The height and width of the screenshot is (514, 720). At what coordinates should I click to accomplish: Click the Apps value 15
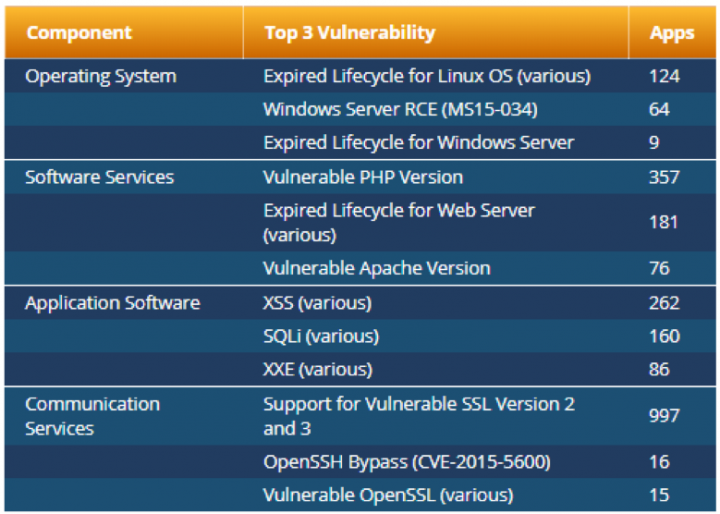tap(659, 495)
